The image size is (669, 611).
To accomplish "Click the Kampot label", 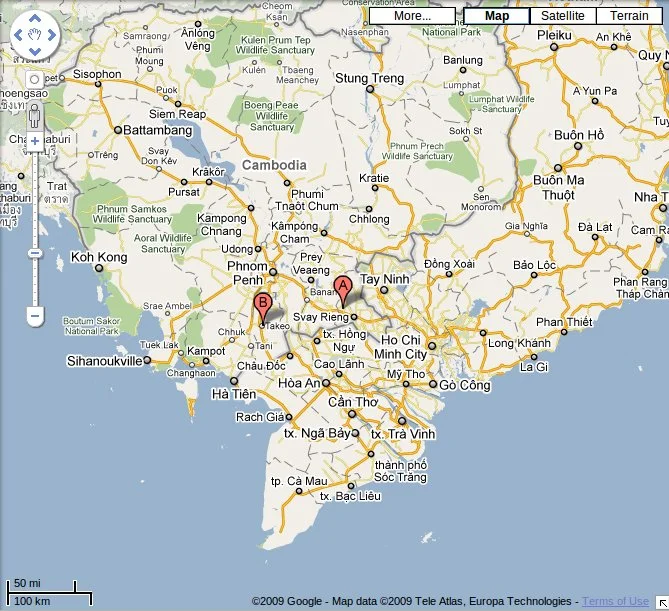I will click(206, 351).
